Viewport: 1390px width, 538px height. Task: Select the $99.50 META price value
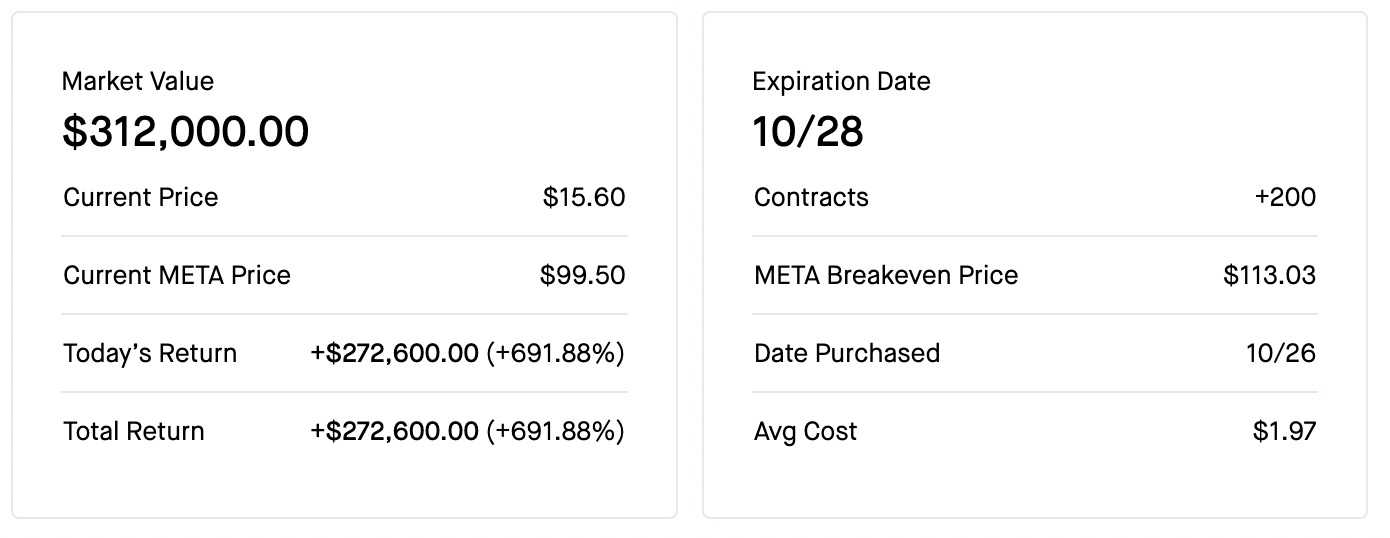point(582,275)
